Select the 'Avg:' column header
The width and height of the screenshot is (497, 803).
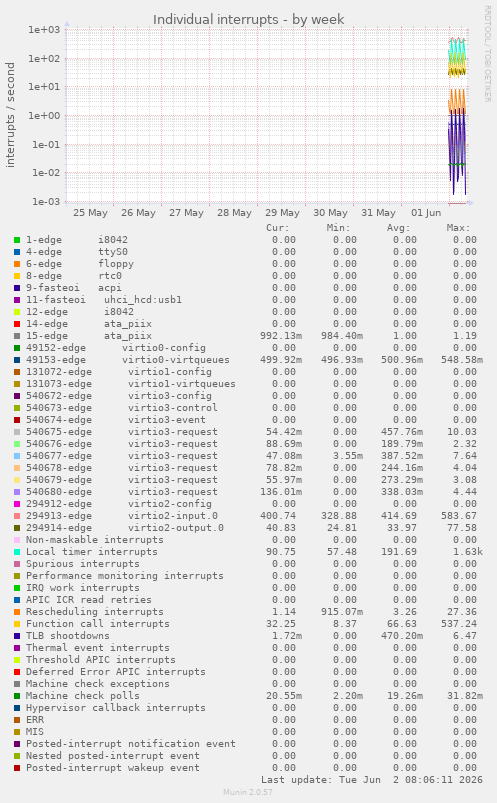(x=398, y=228)
